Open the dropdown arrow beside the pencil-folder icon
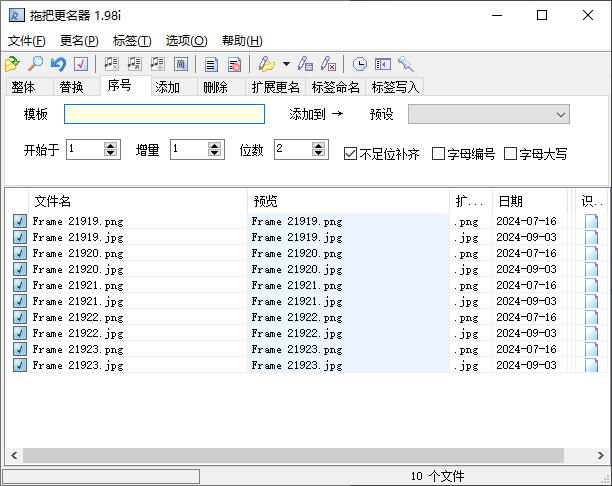The image size is (612, 486). tap(286, 64)
